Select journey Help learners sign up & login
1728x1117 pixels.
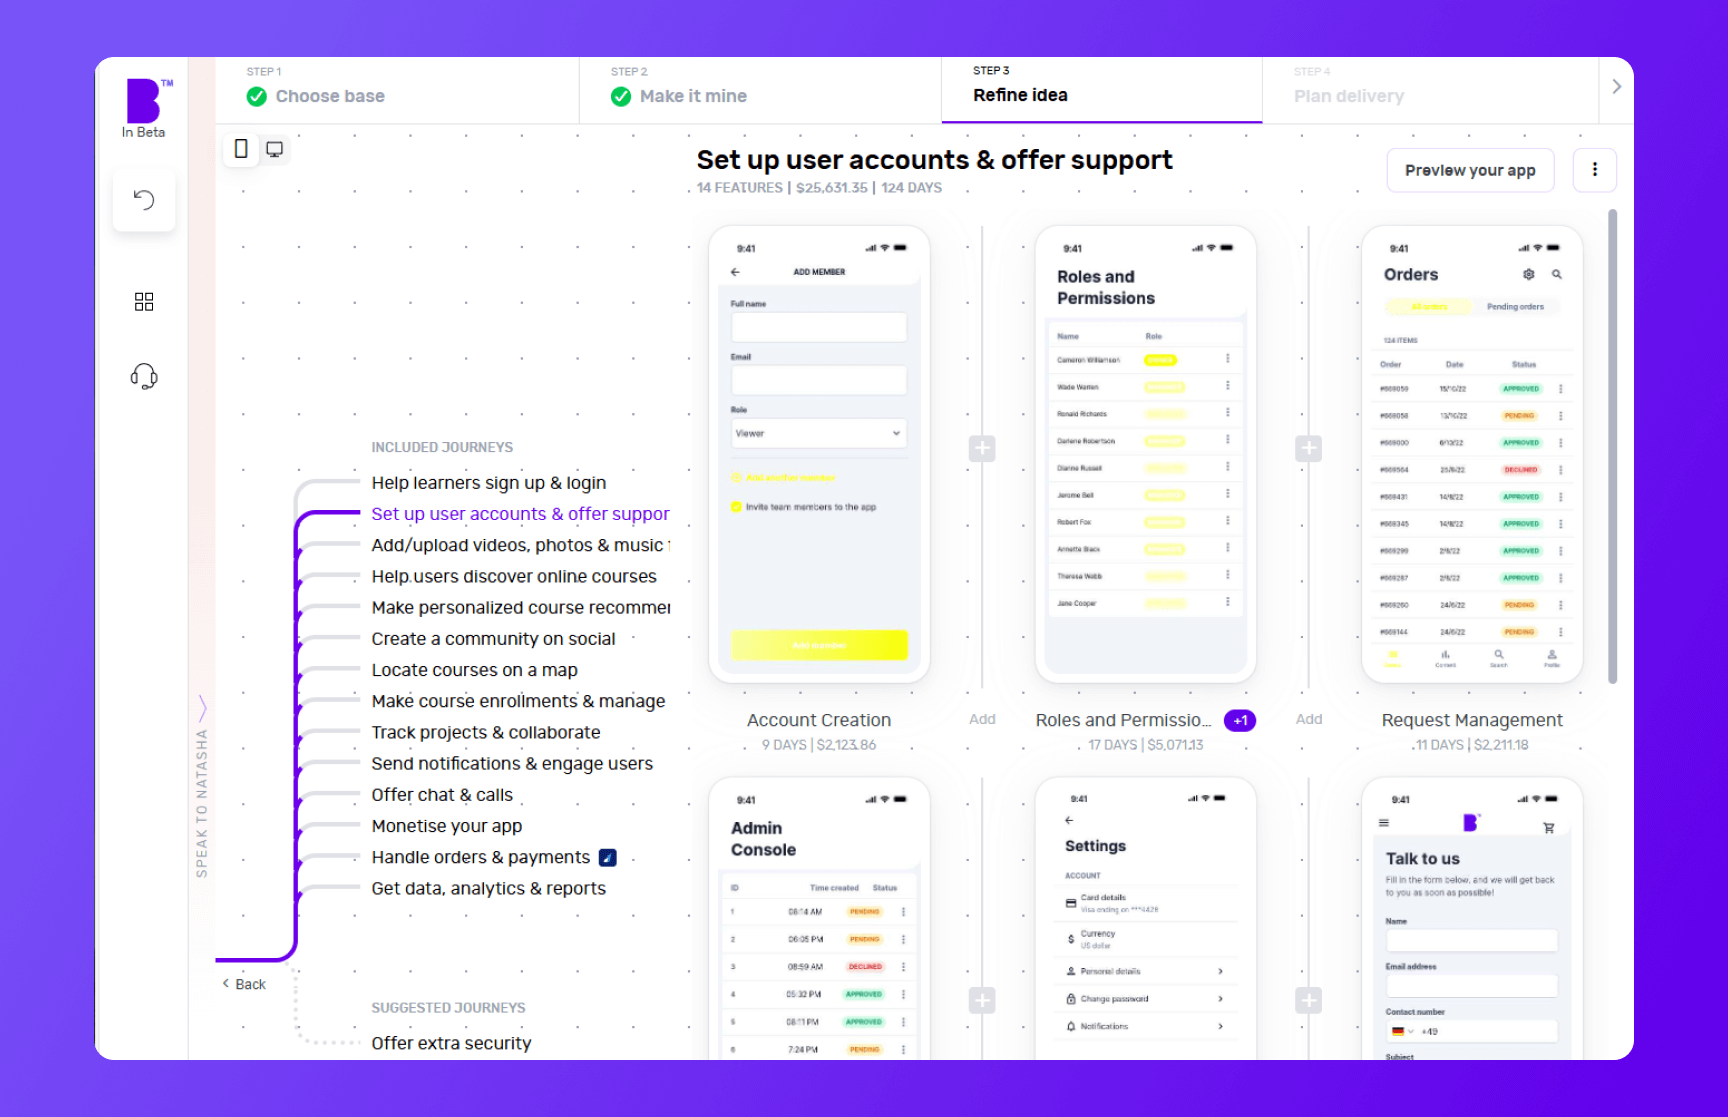[489, 483]
